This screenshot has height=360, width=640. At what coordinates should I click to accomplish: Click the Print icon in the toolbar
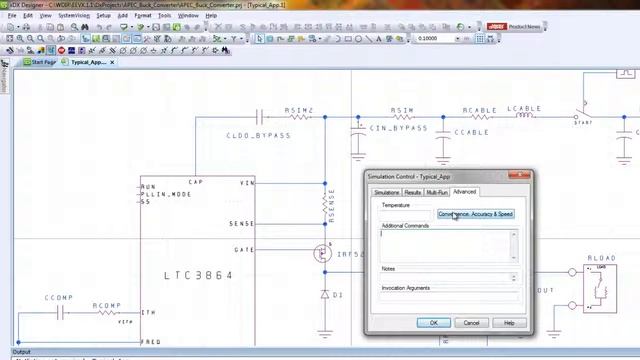click(x=26, y=27)
